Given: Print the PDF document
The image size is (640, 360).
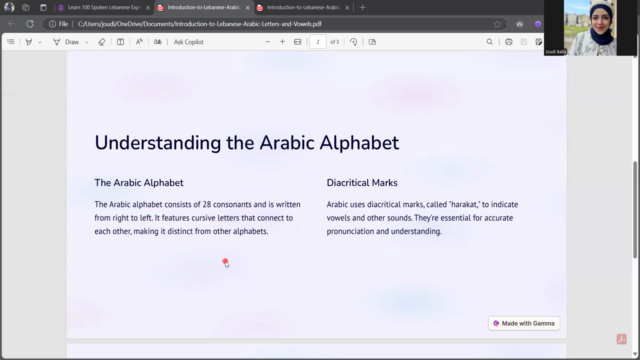Looking at the screenshot, I should [x=509, y=42].
